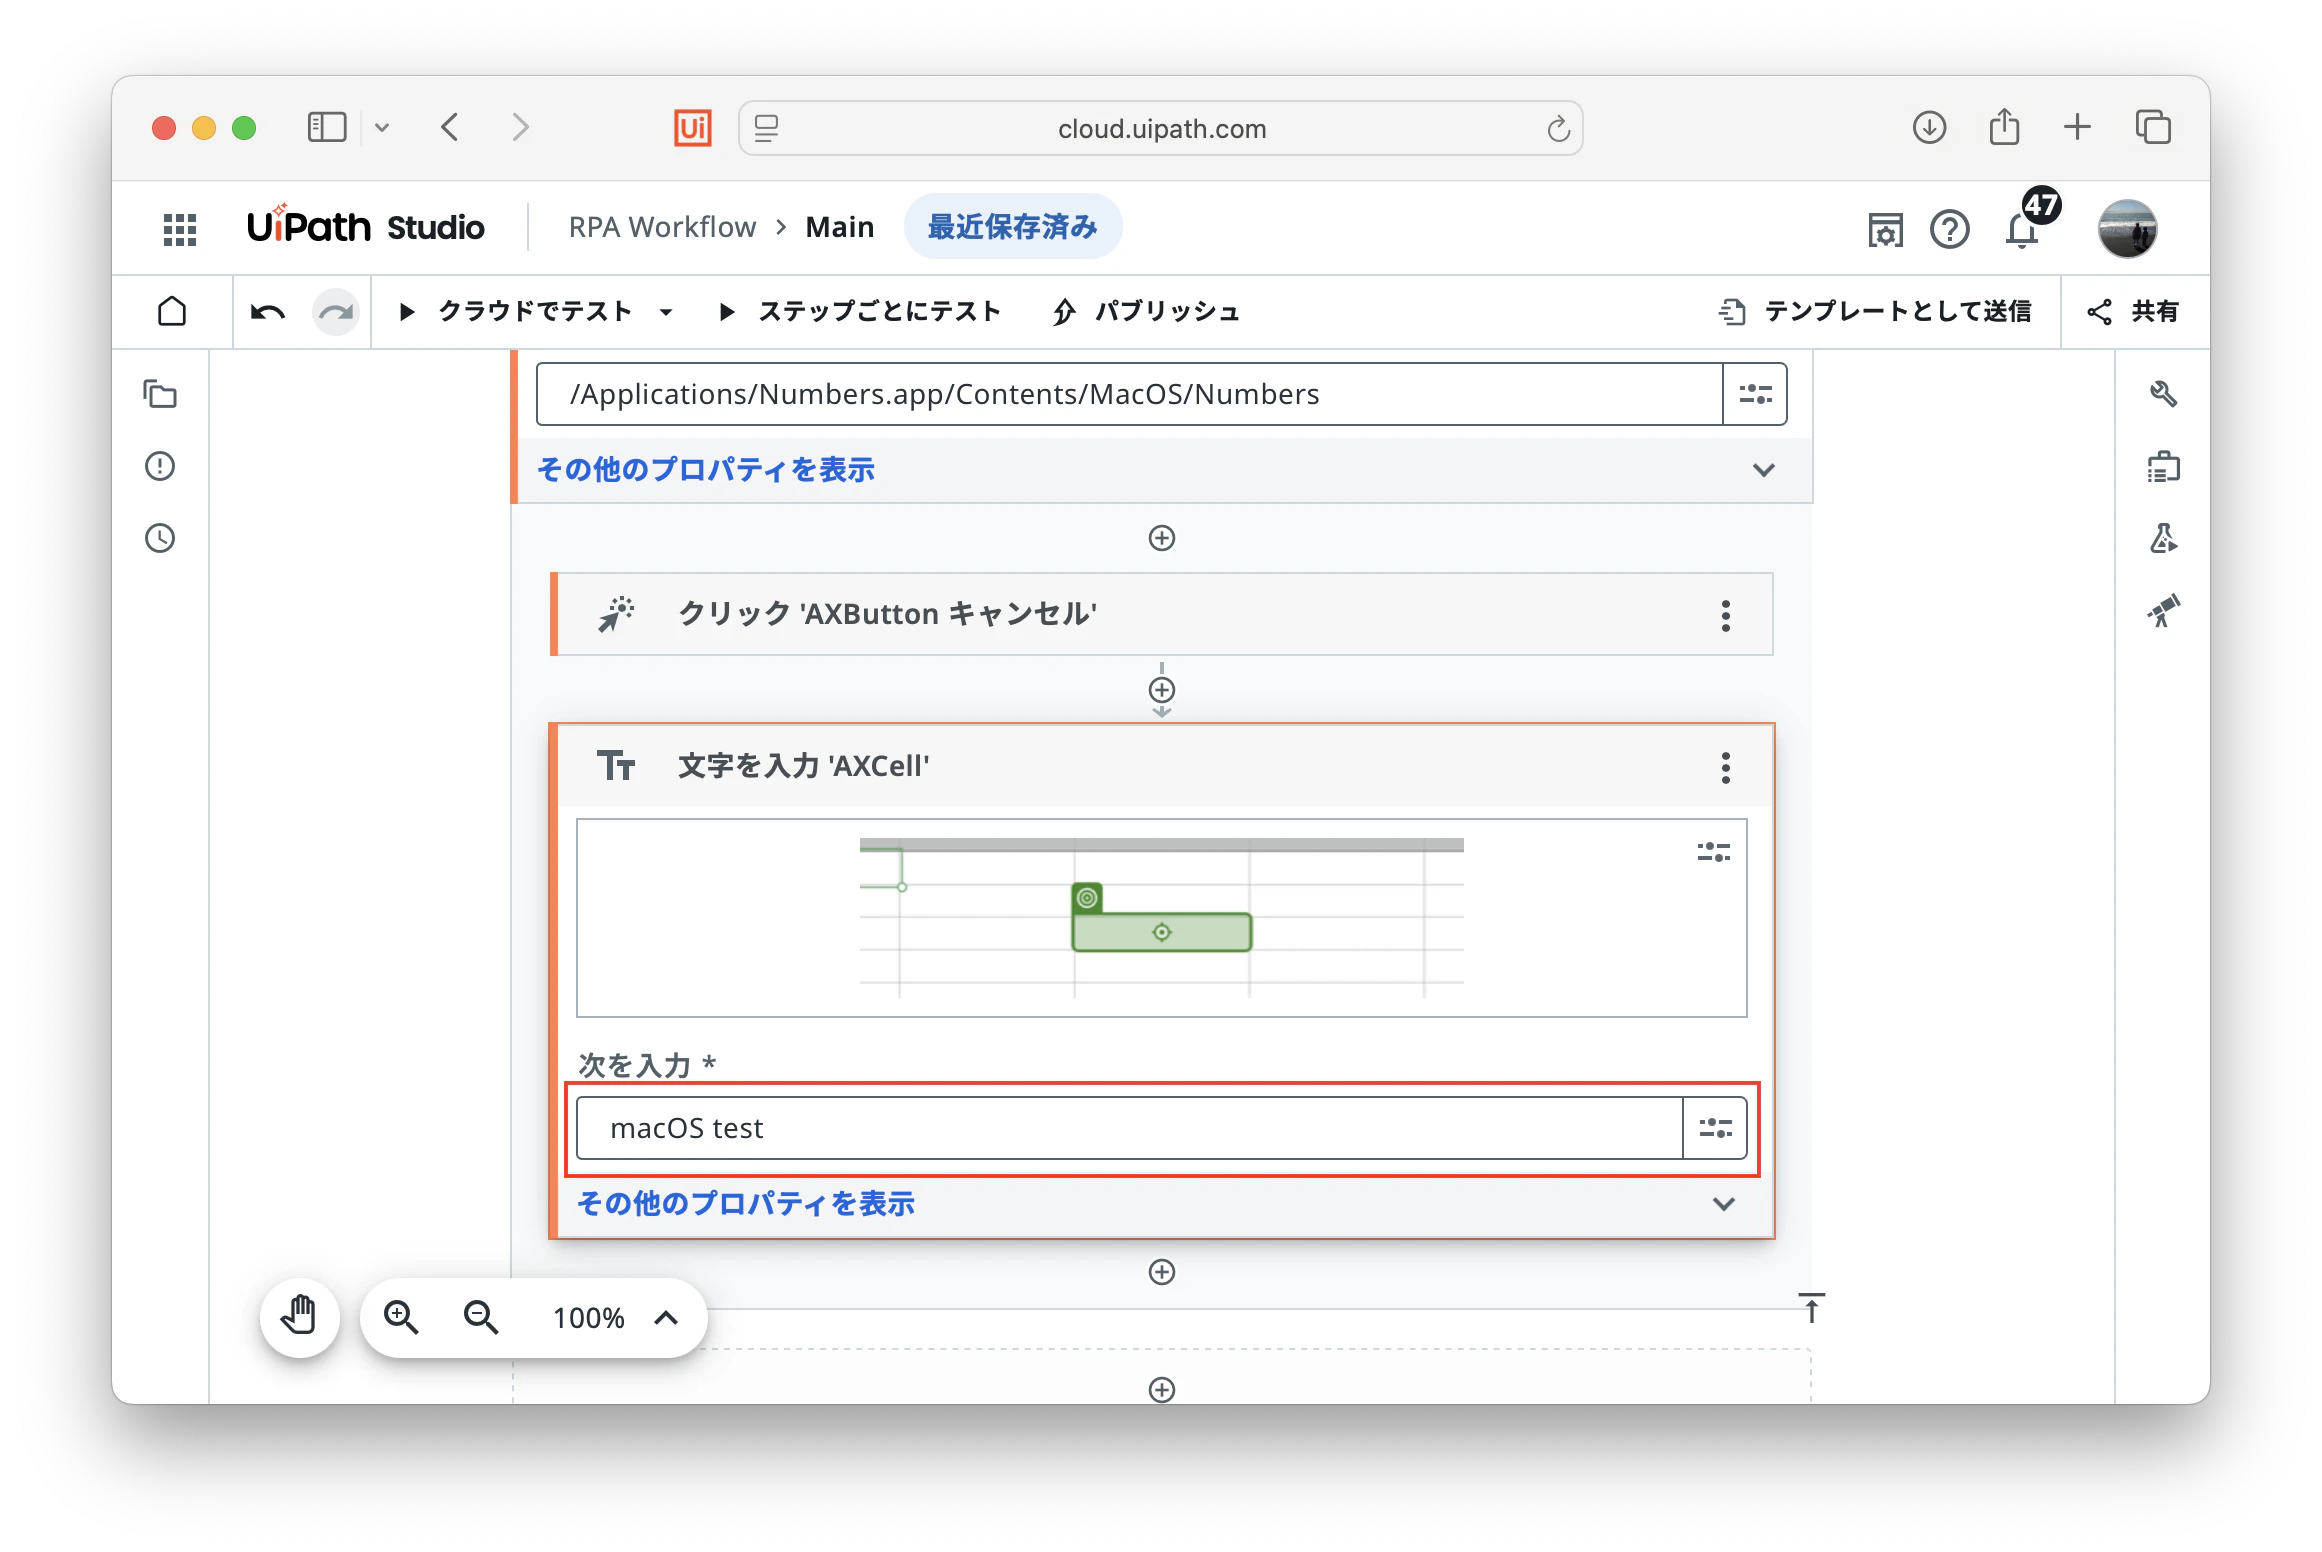Show Safari tab overview
The width and height of the screenshot is (2322, 1552).
pyautogui.click(x=2154, y=127)
